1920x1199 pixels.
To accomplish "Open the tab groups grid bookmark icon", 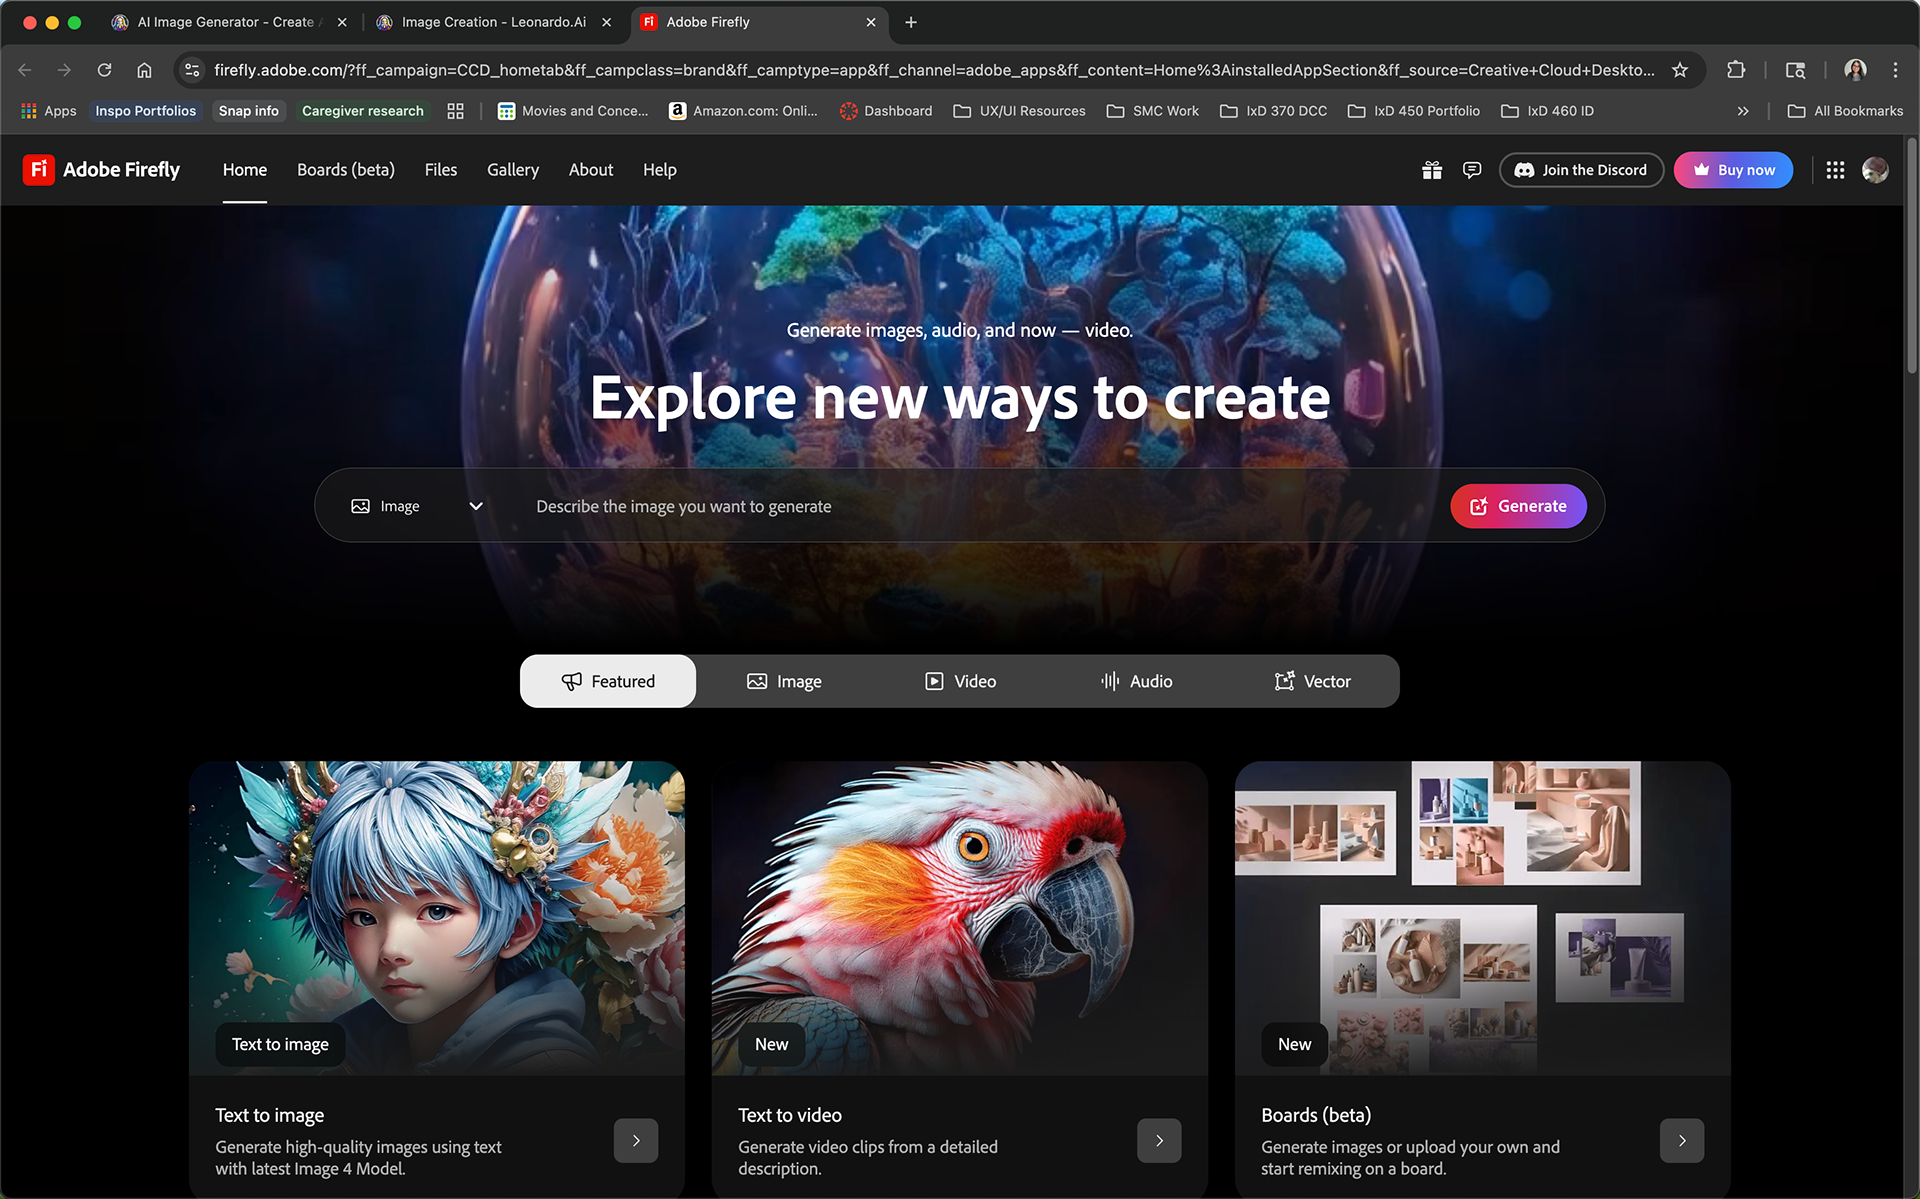I will coord(455,111).
